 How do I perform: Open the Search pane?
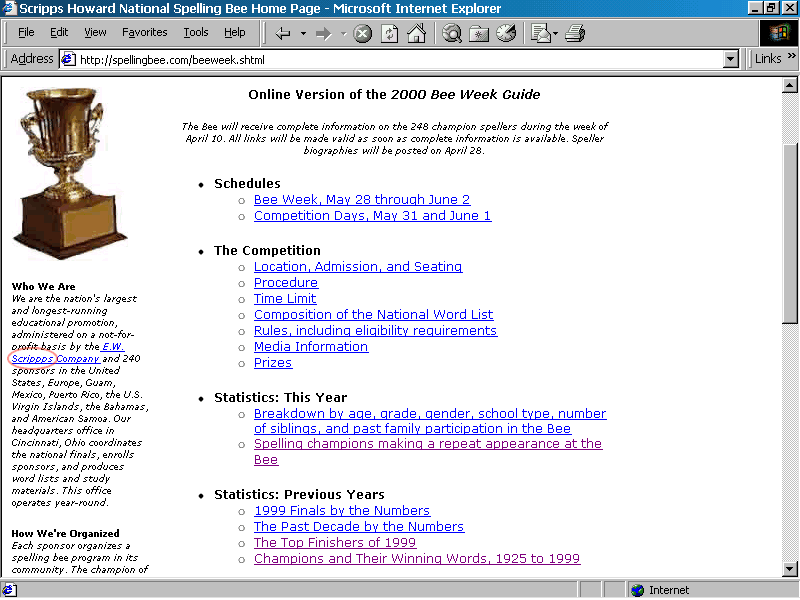pos(452,33)
